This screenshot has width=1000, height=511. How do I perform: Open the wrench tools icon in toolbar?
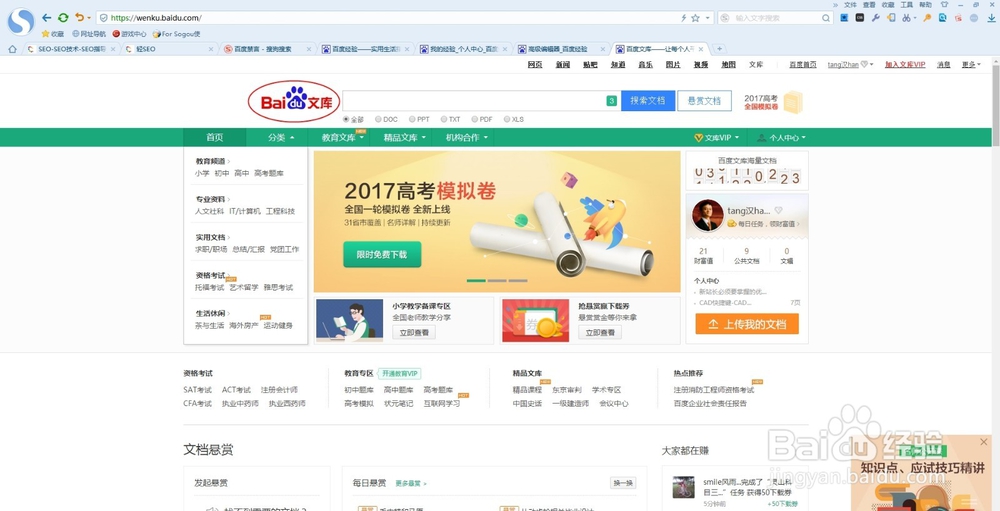pyautogui.click(x=876, y=18)
